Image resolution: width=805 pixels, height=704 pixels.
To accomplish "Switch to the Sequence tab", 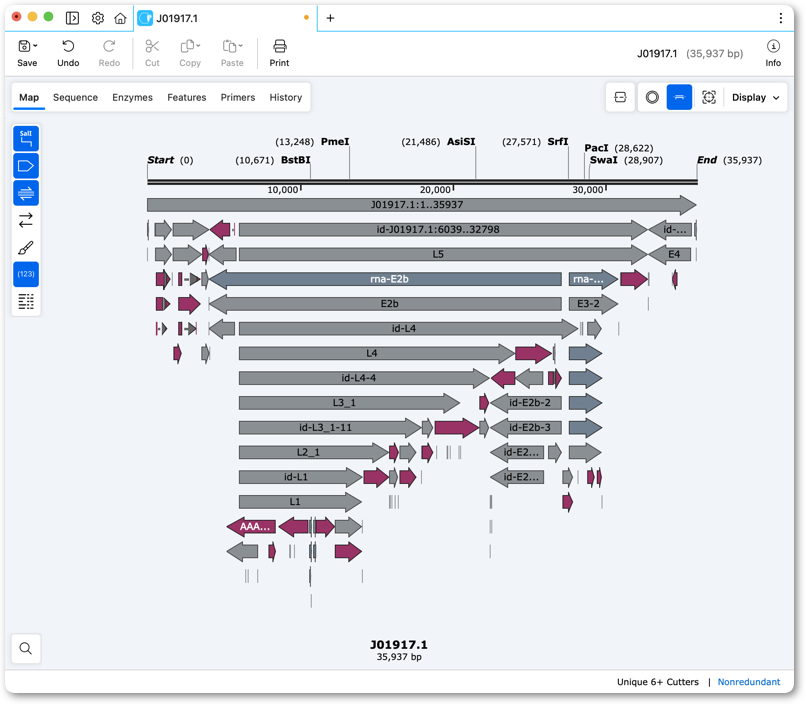I will pos(75,98).
